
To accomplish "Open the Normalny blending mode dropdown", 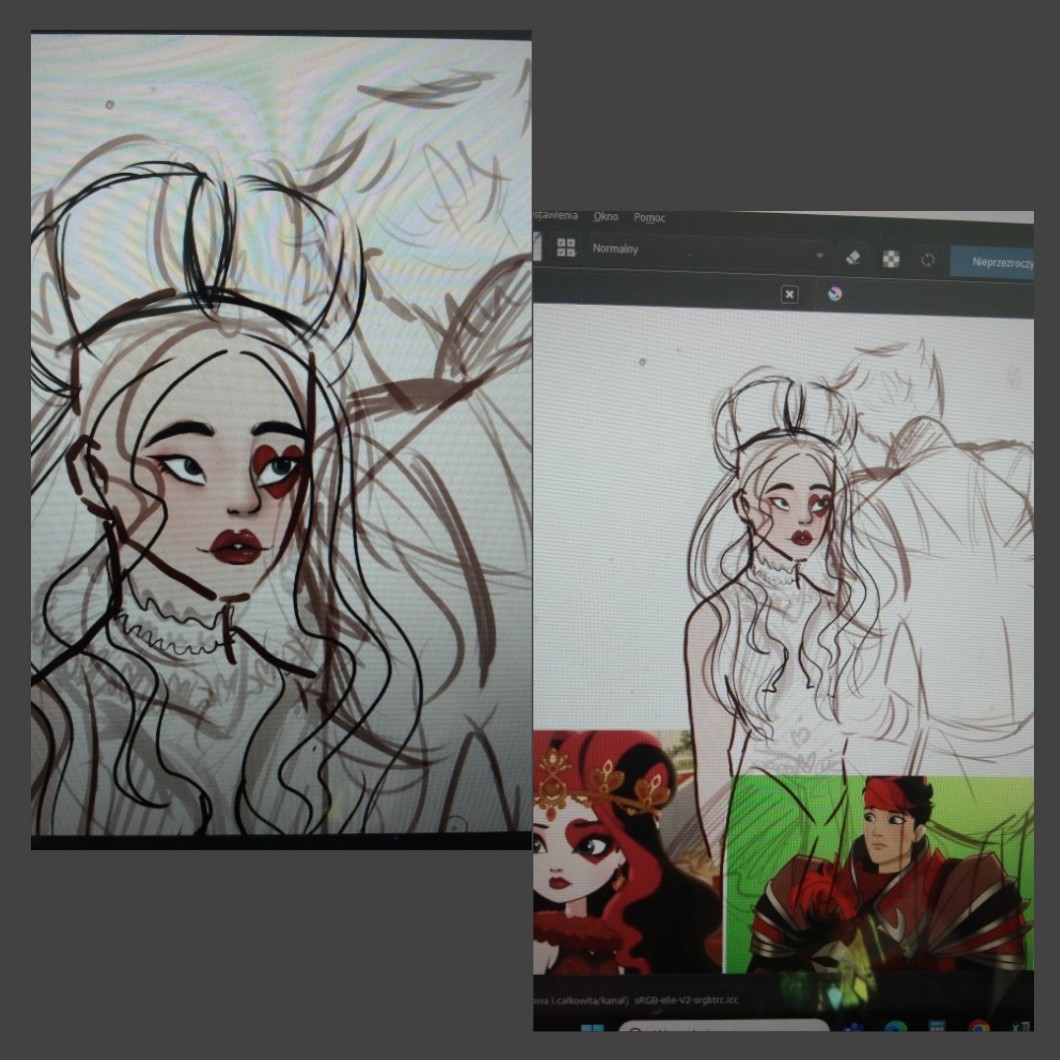I will tap(700, 252).
